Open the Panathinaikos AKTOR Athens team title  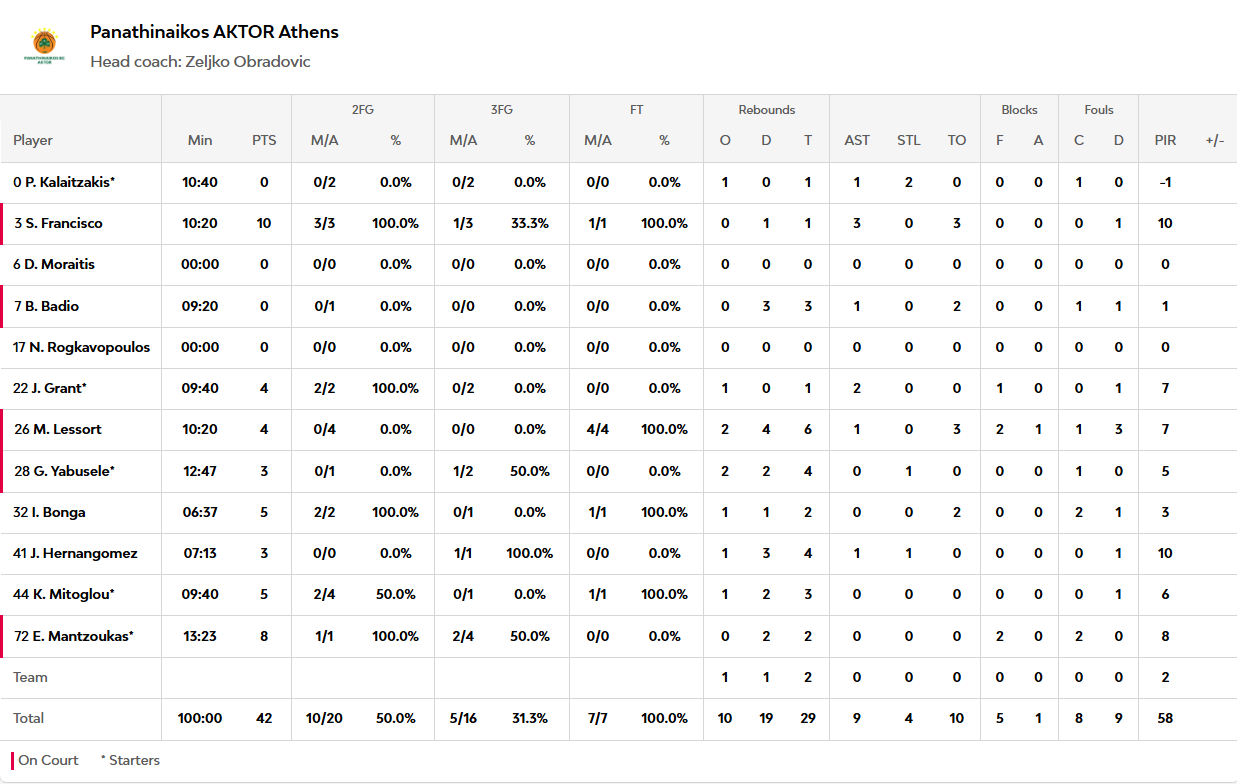tap(214, 32)
